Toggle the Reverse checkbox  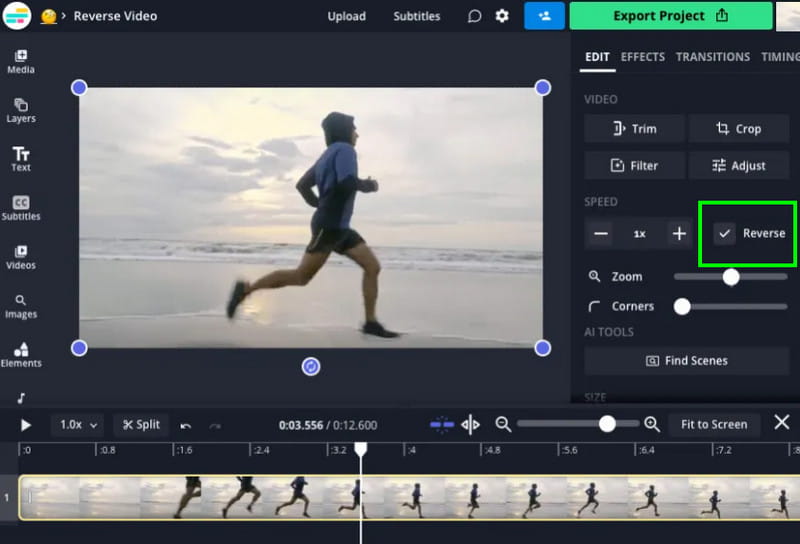(x=725, y=233)
